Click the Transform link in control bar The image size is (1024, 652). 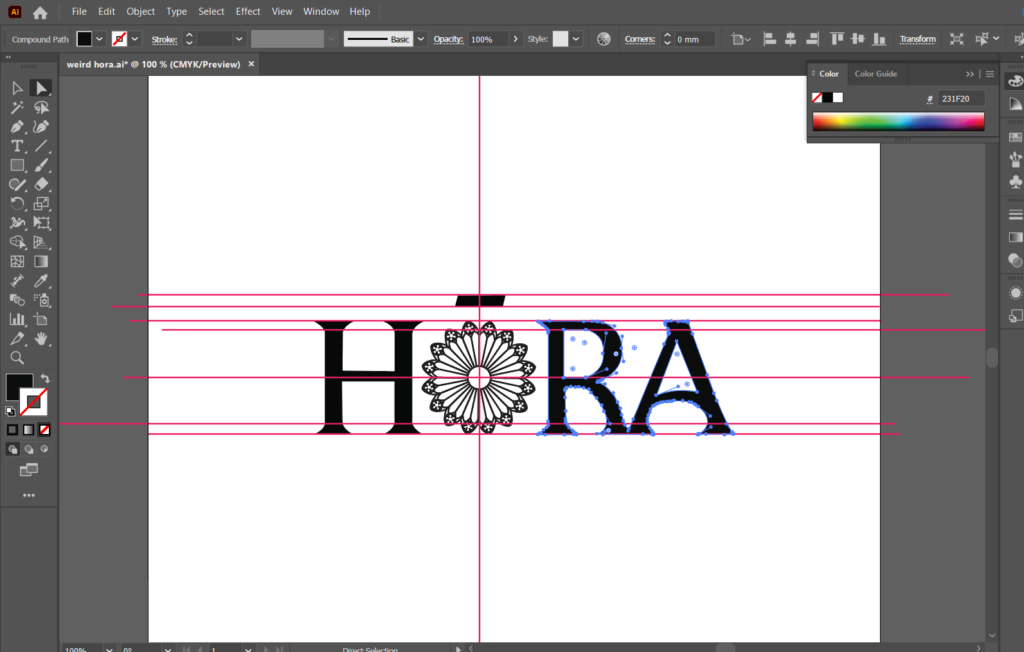917,39
